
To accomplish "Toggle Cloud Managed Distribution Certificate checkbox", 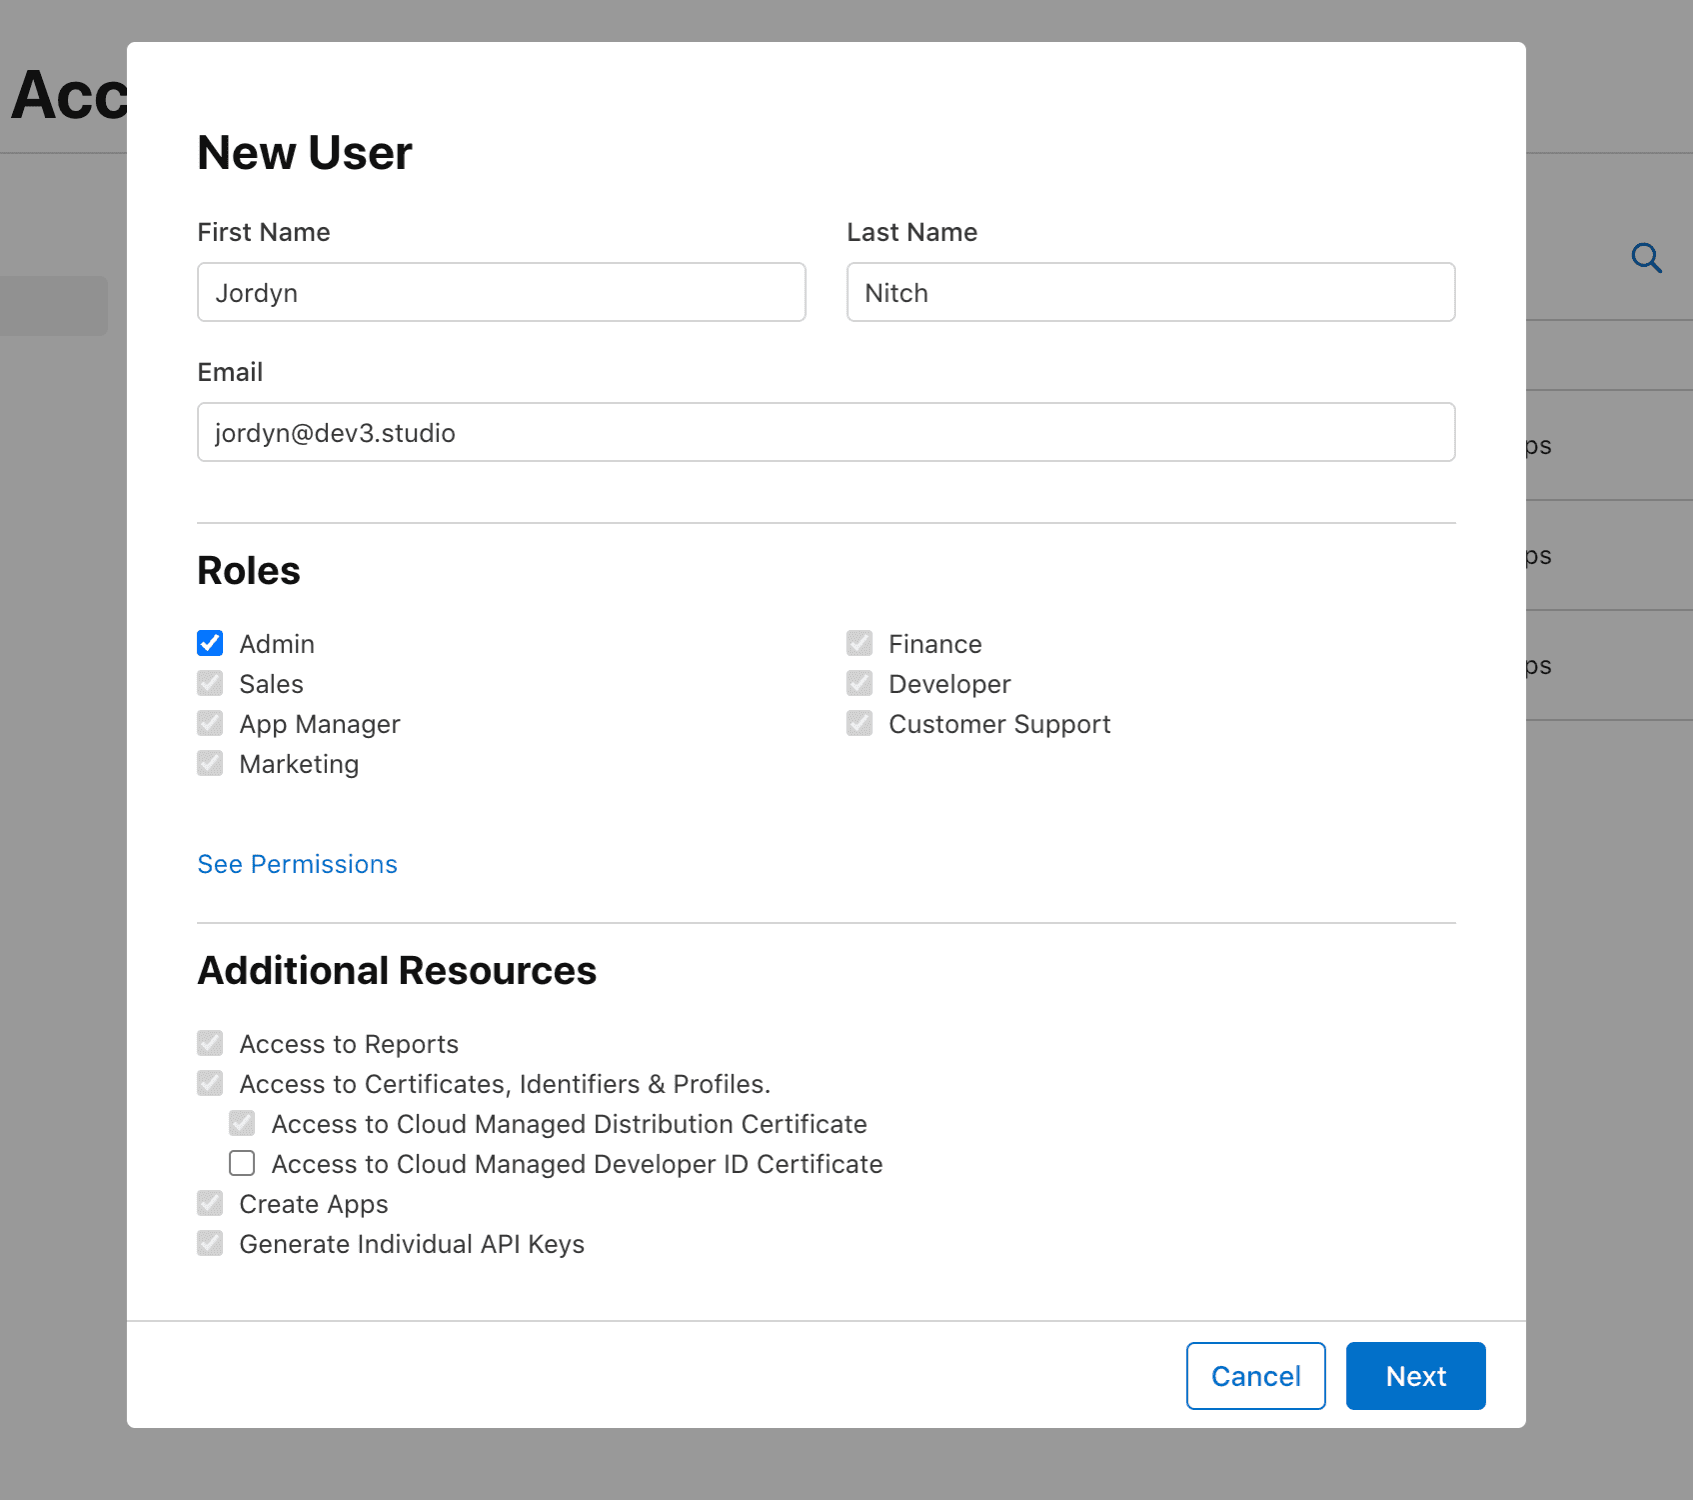I will 242,1123.
